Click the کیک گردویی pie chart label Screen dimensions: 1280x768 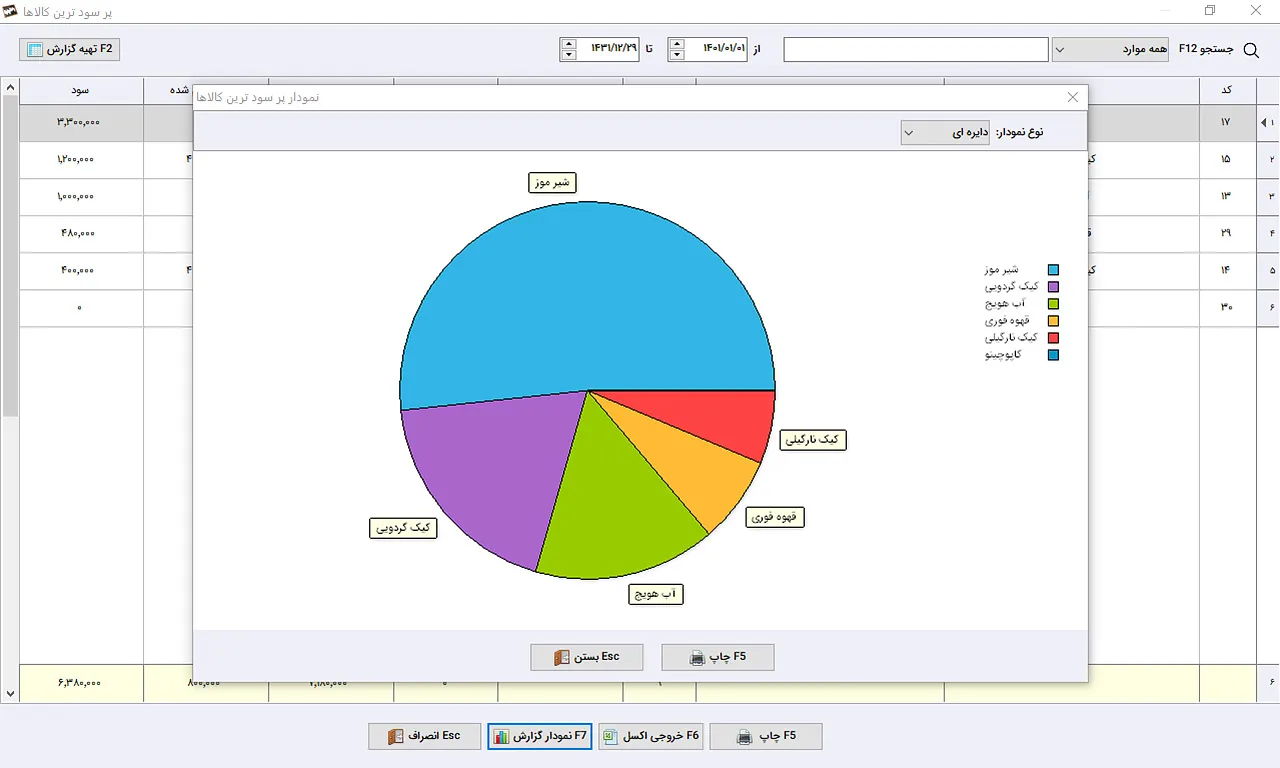click(x=403, y=528)
